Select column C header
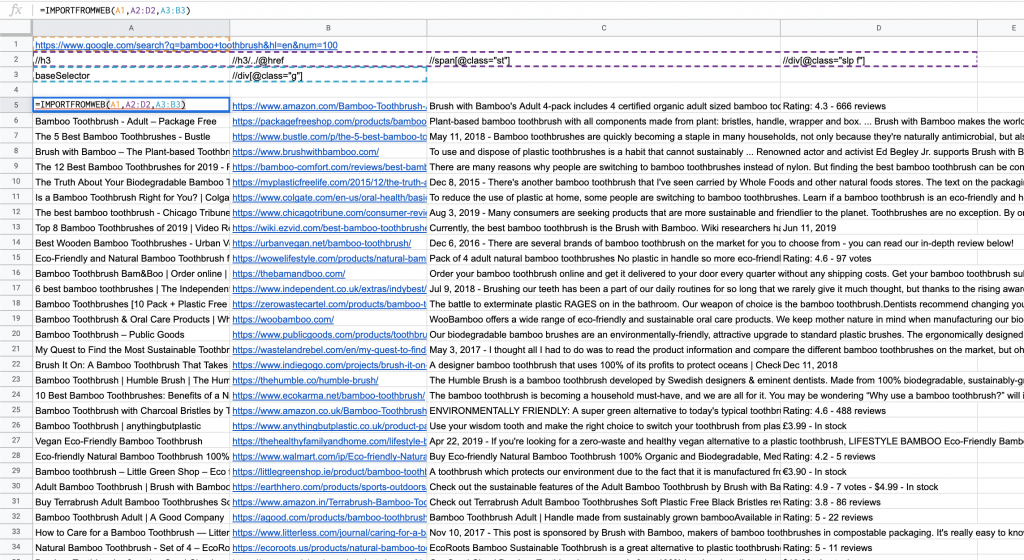The height and width of the screenshot is (560, 1024). pos(603,28)
